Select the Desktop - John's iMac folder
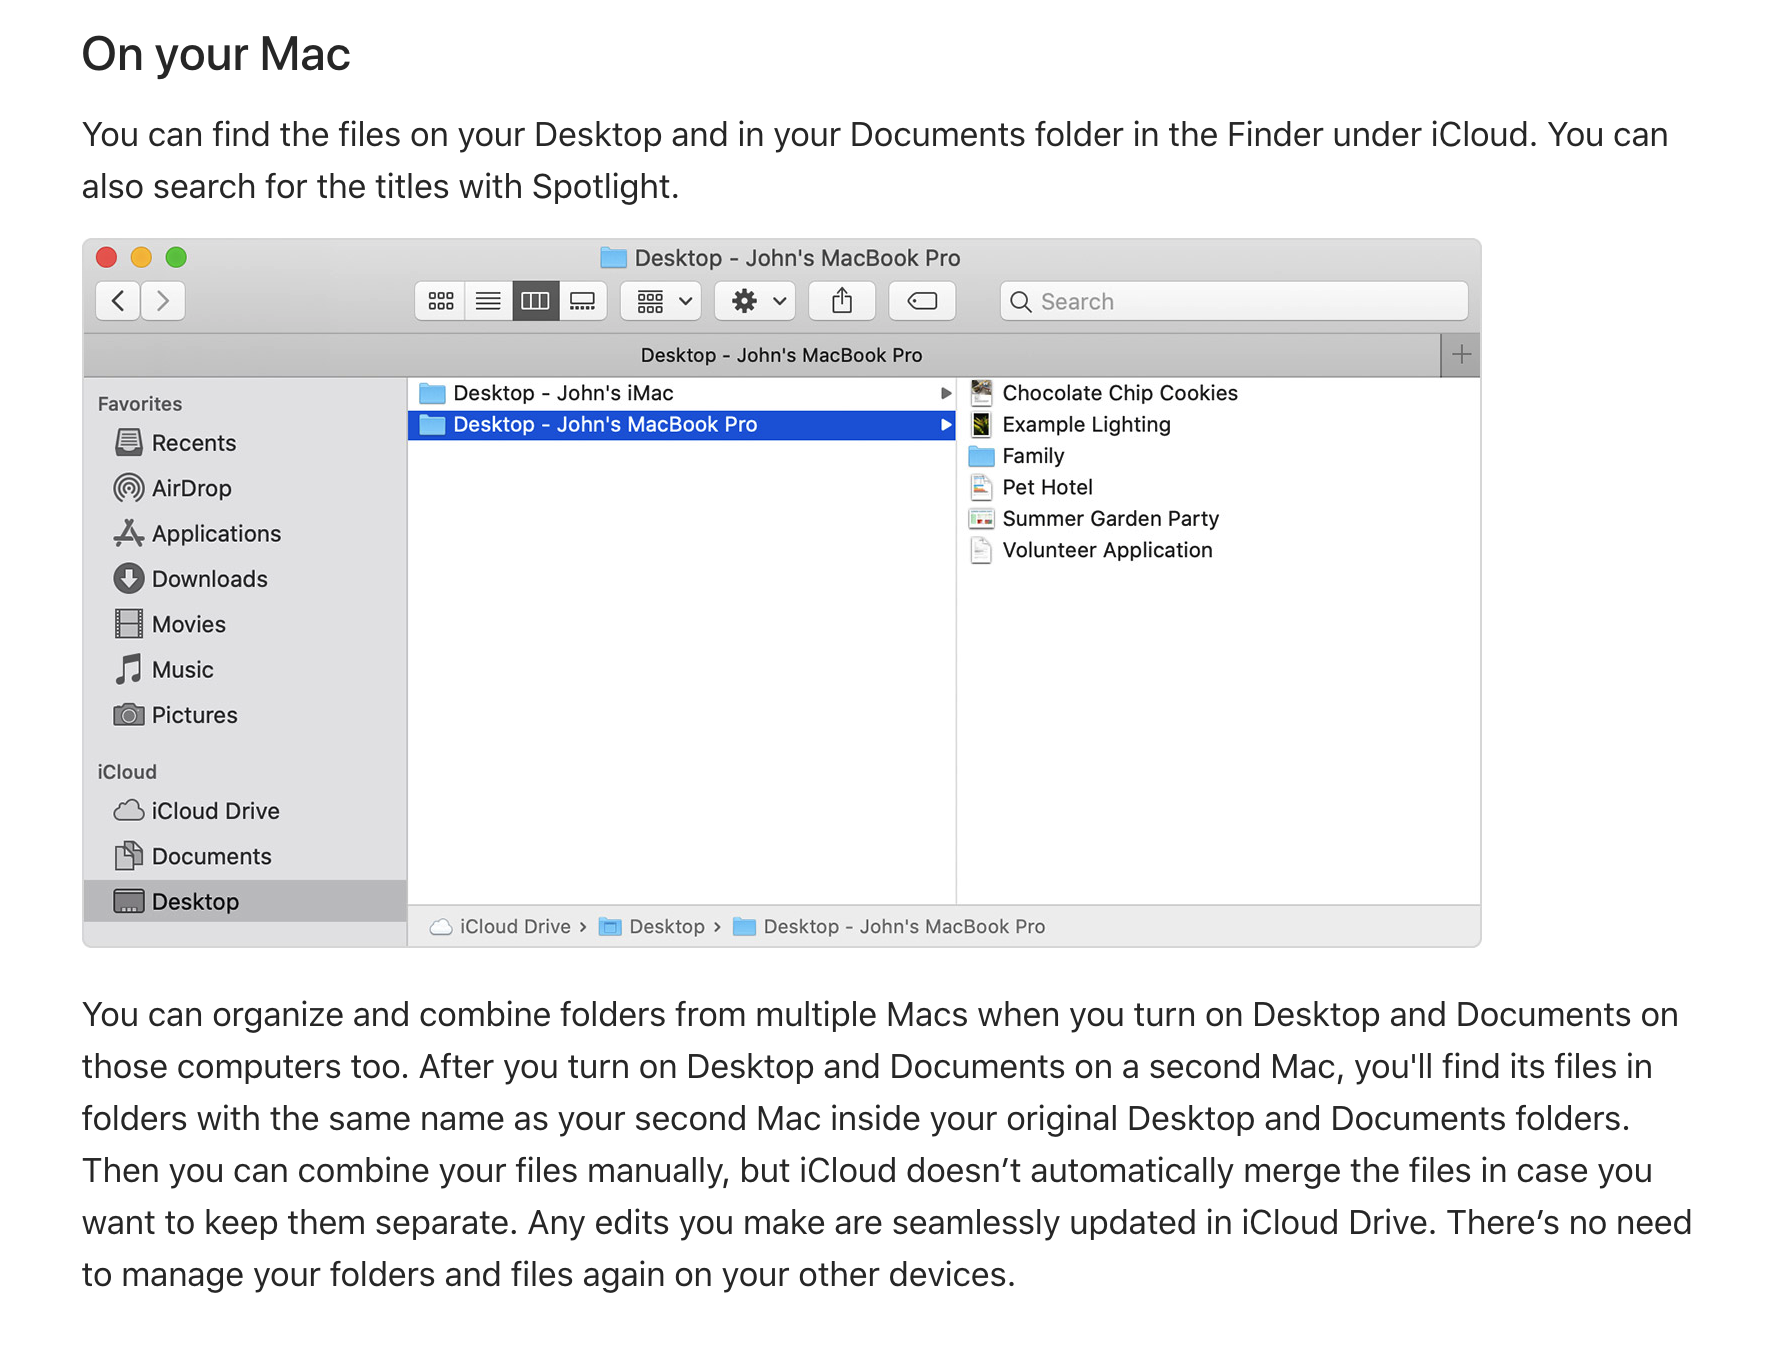1786x1354 pixels. (x=682, y=393)
